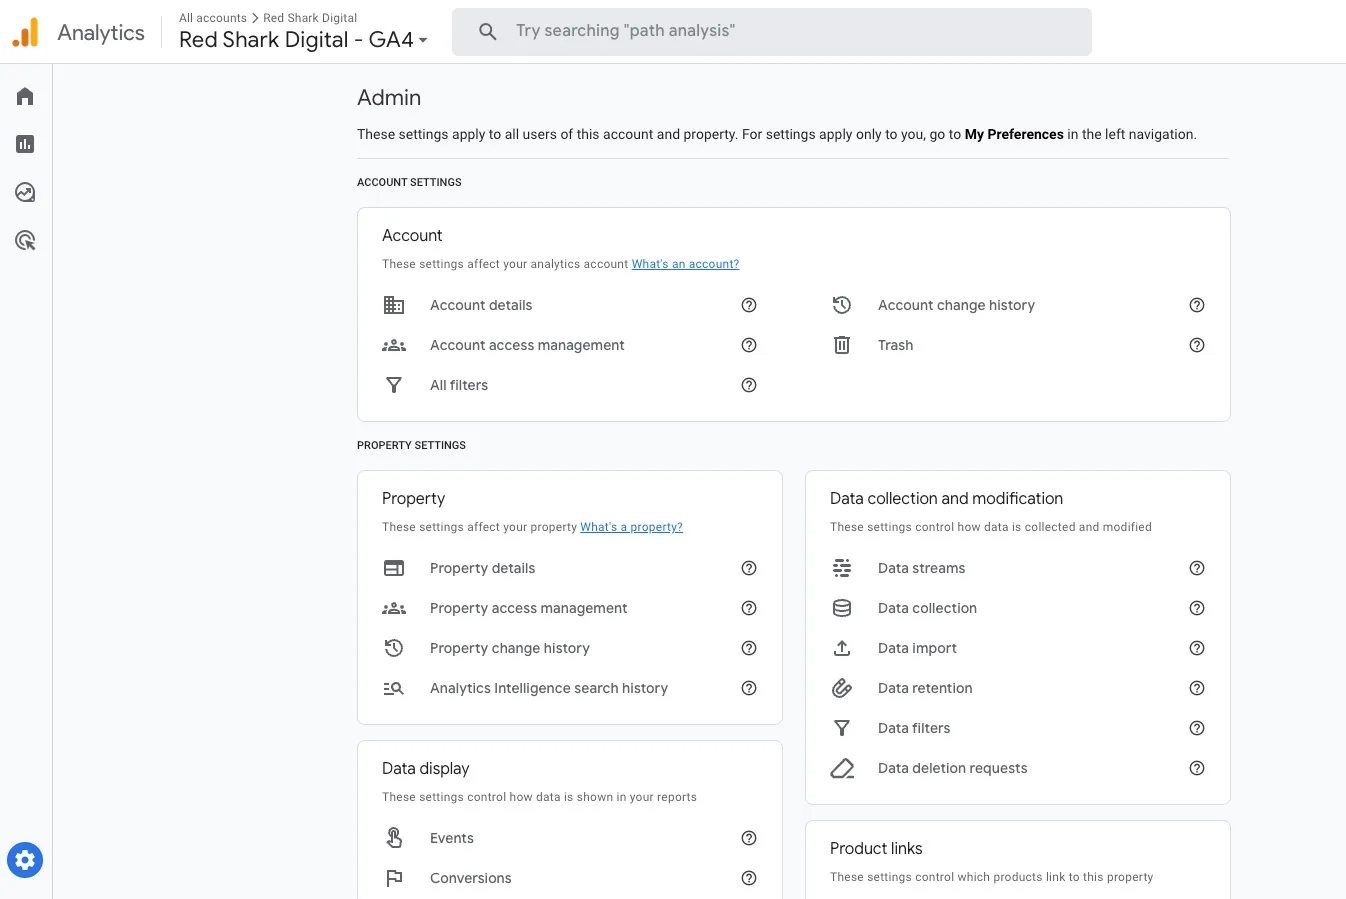Click the help icon next to Data retention
This screenshot has width=1346, height=899.
pyautogui.click(x=1197, y=688)
